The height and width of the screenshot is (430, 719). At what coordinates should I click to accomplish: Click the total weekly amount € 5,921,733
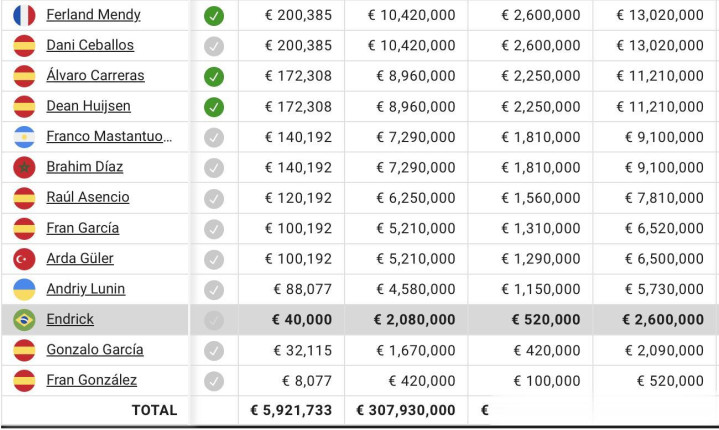coord(291,410)
